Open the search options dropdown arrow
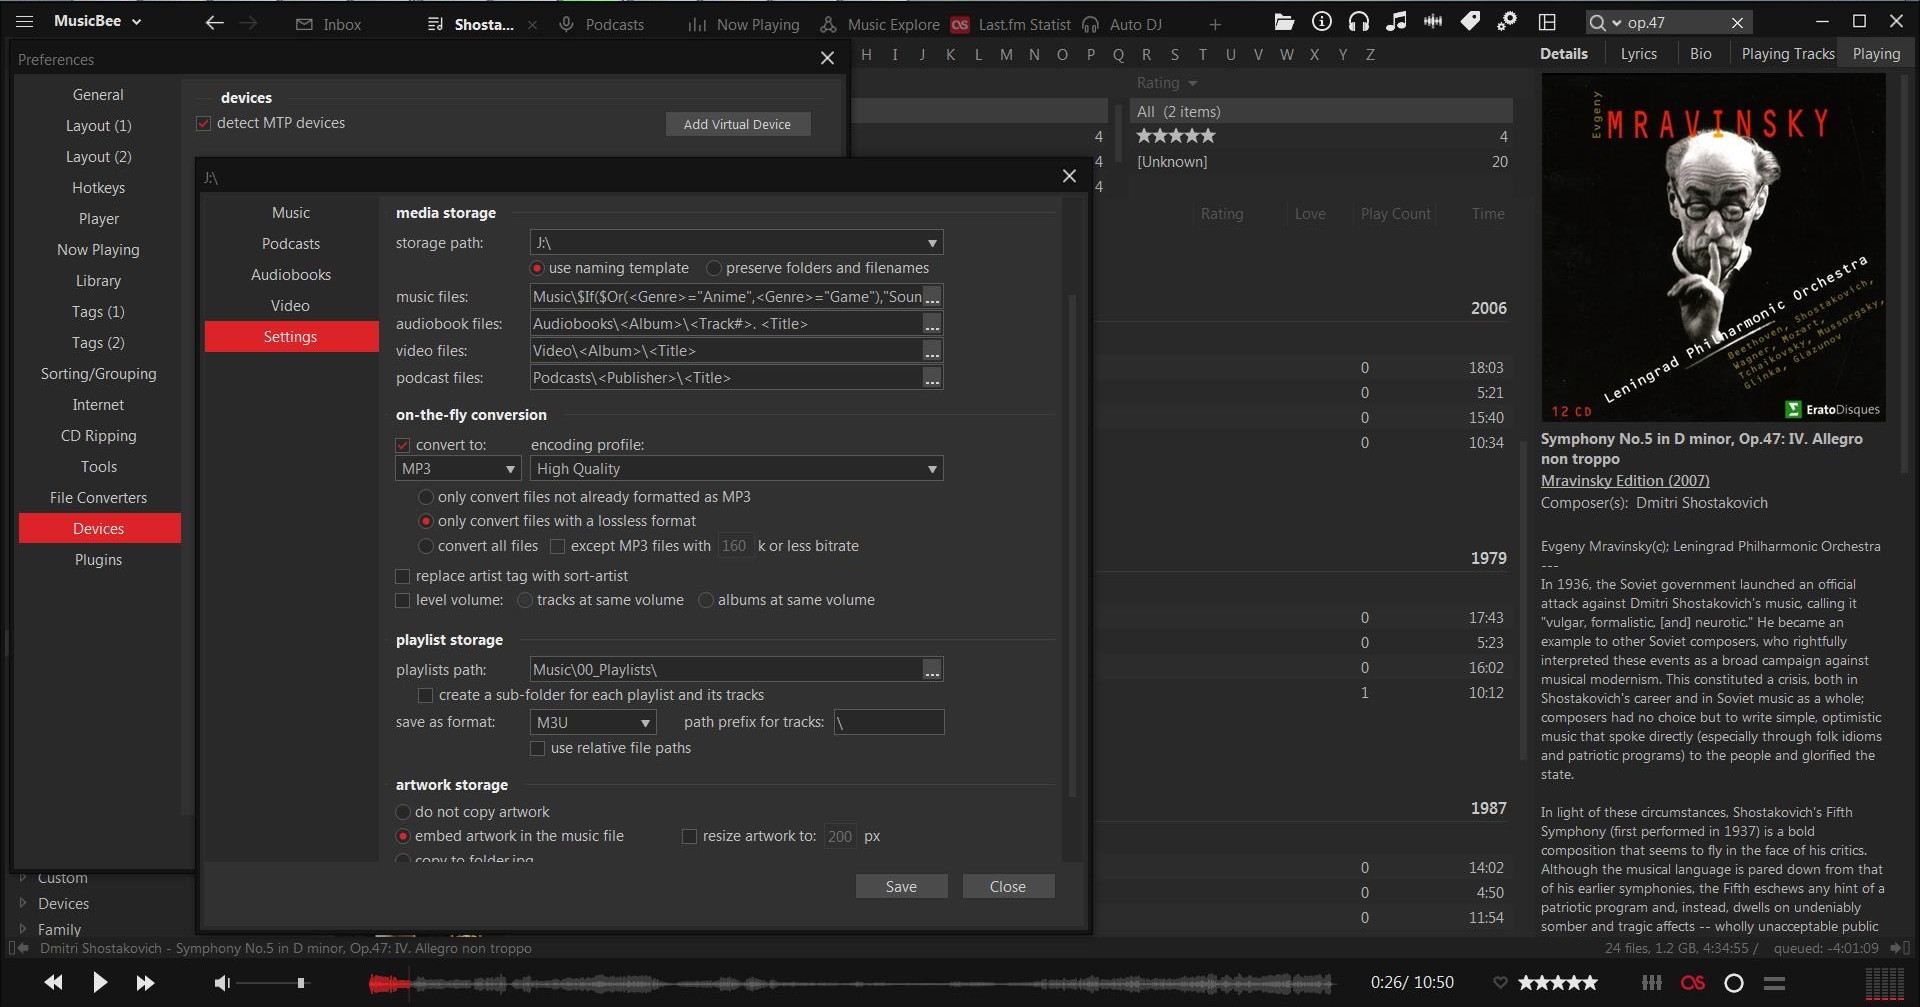 tap(1617, 23)
